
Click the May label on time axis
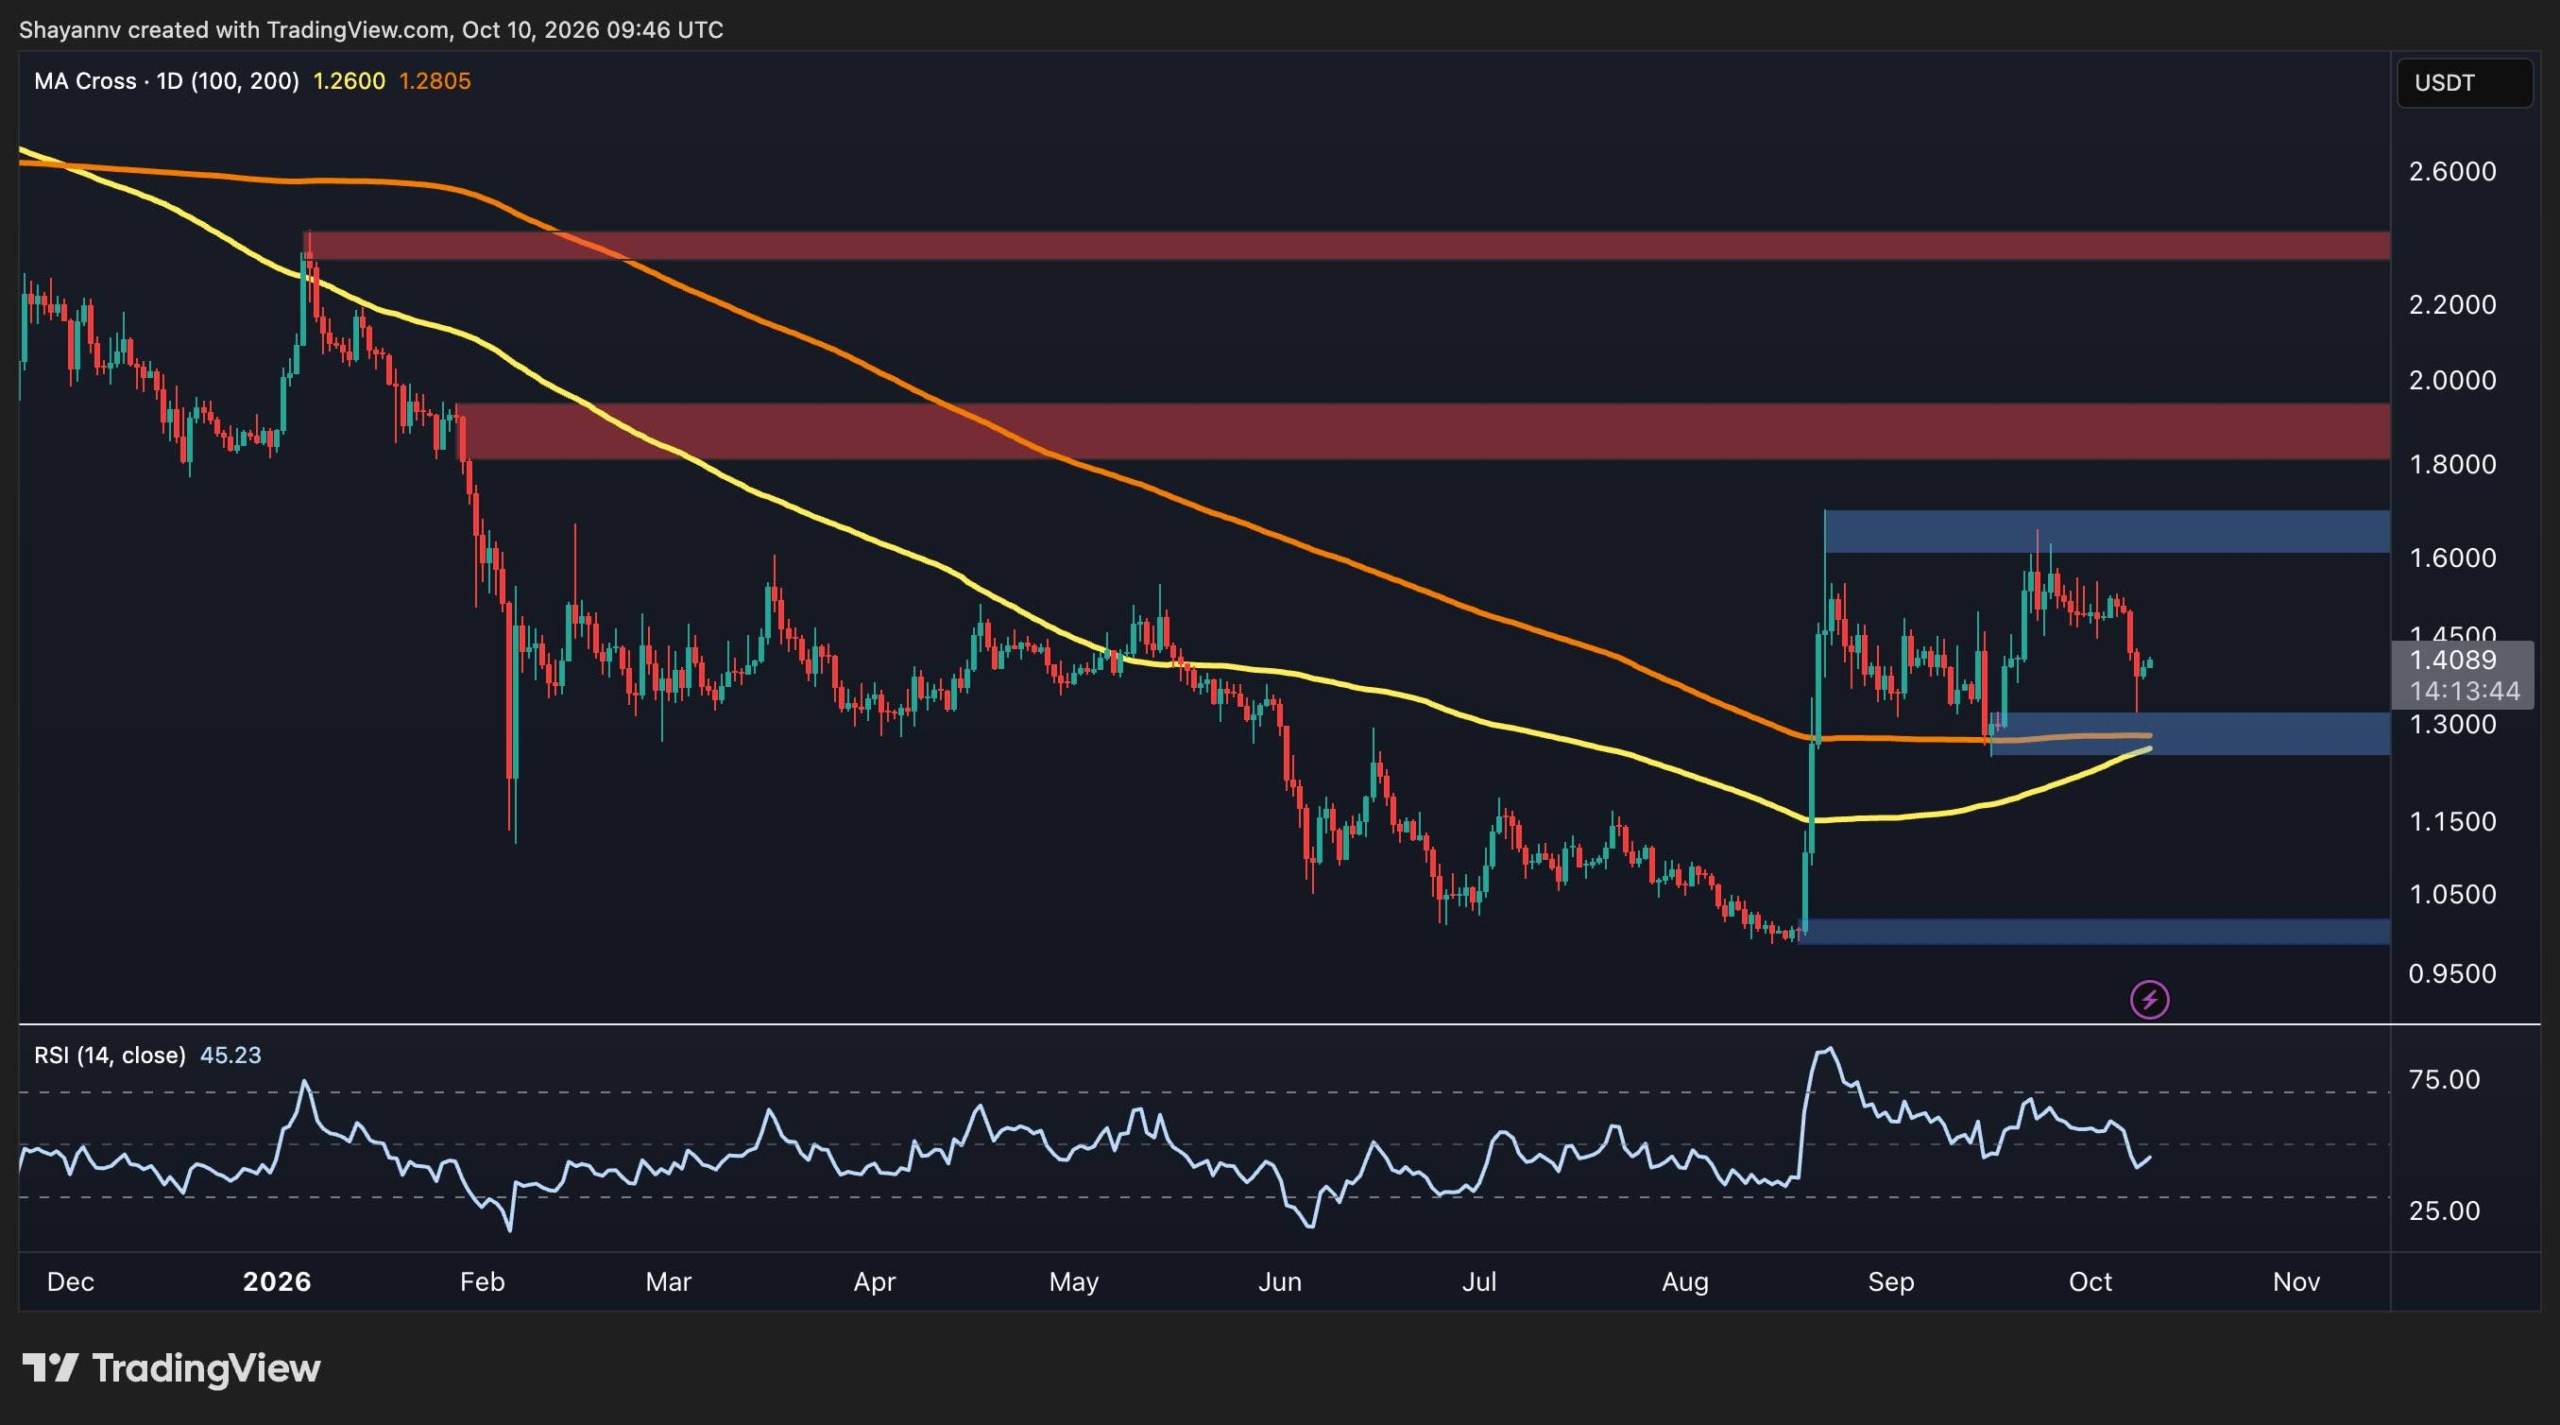1073,1282
